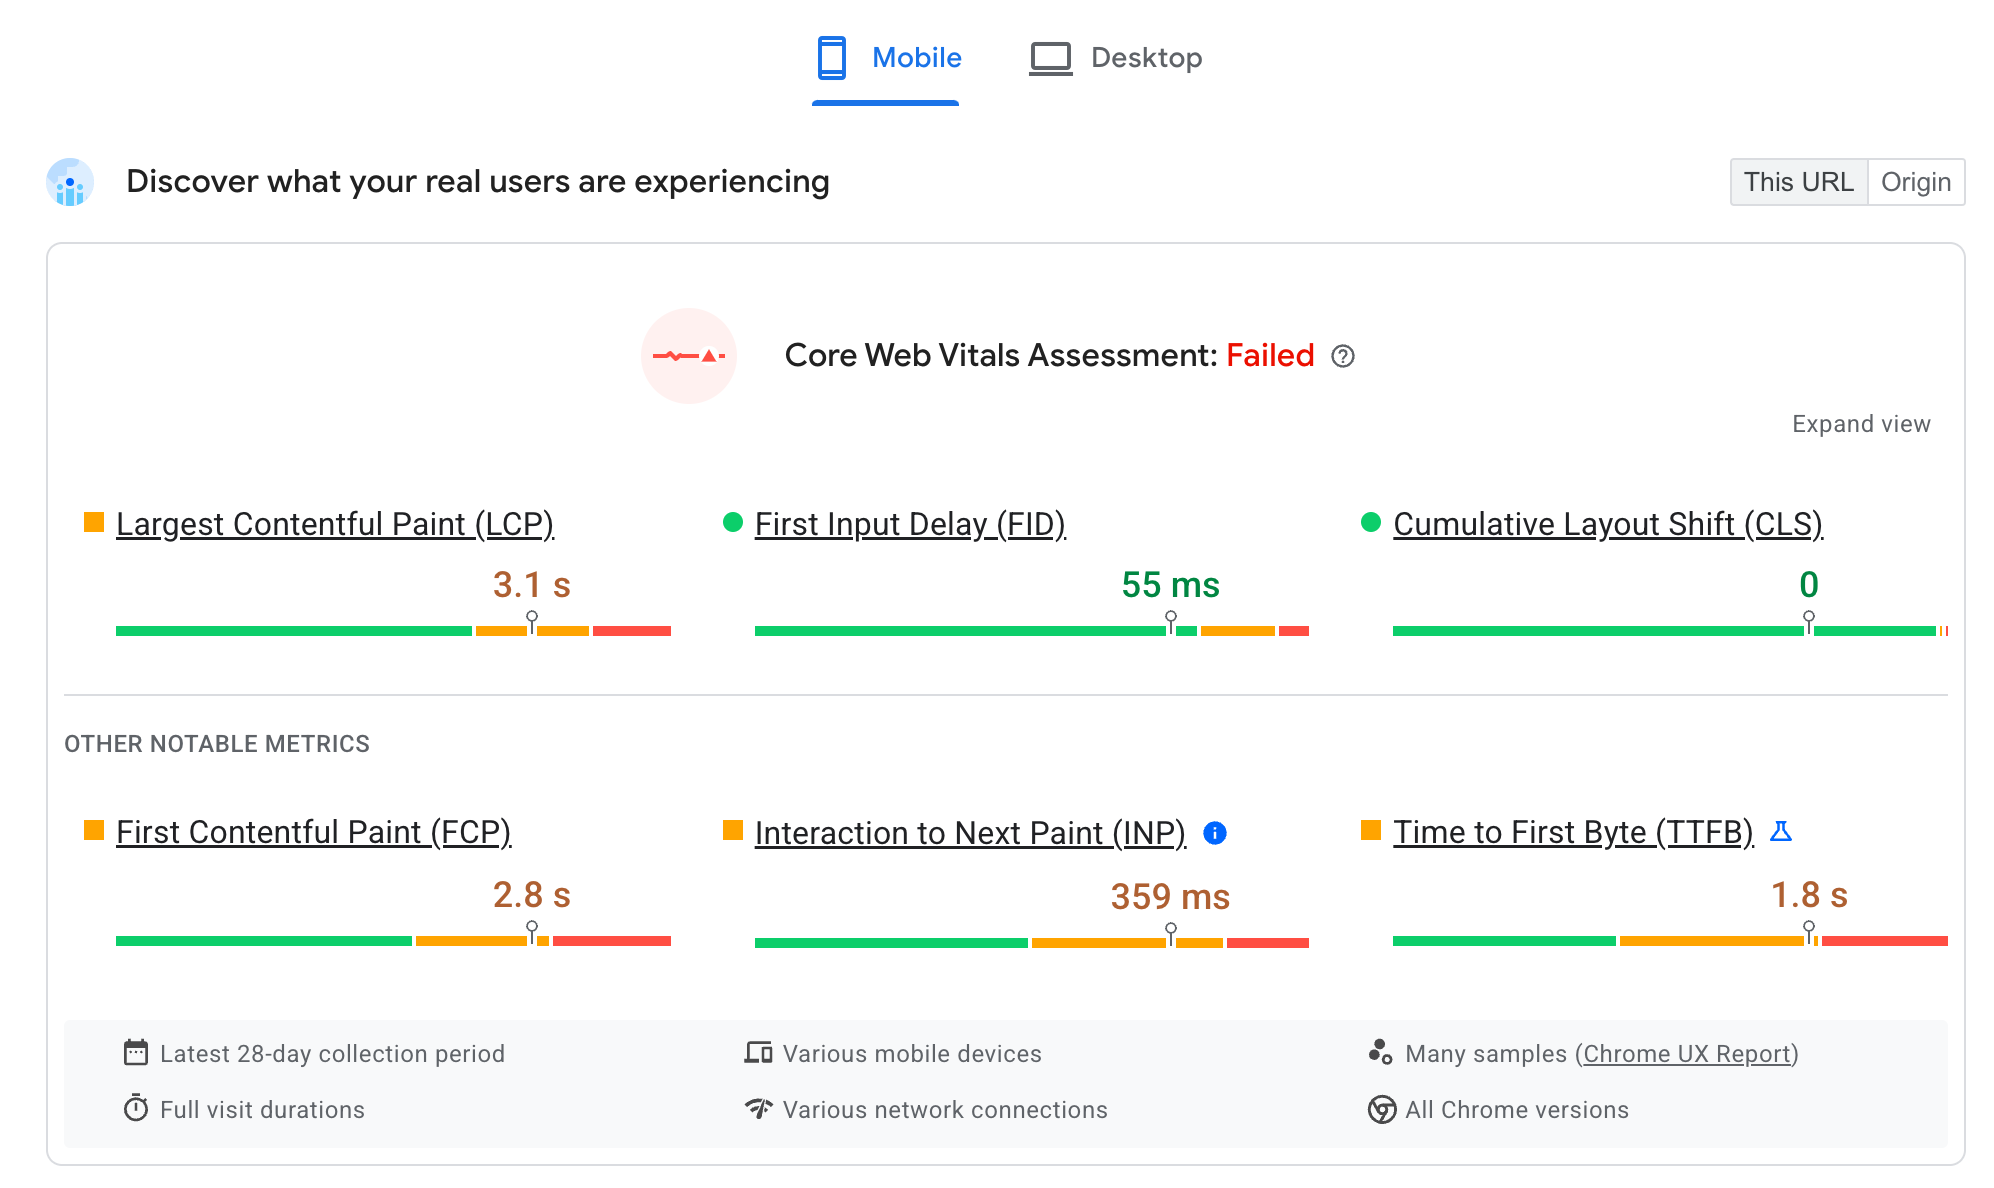The image size is (1994, 1188).
Task: Click the TTFB lab data flag icon
Action: point(1779,832)
